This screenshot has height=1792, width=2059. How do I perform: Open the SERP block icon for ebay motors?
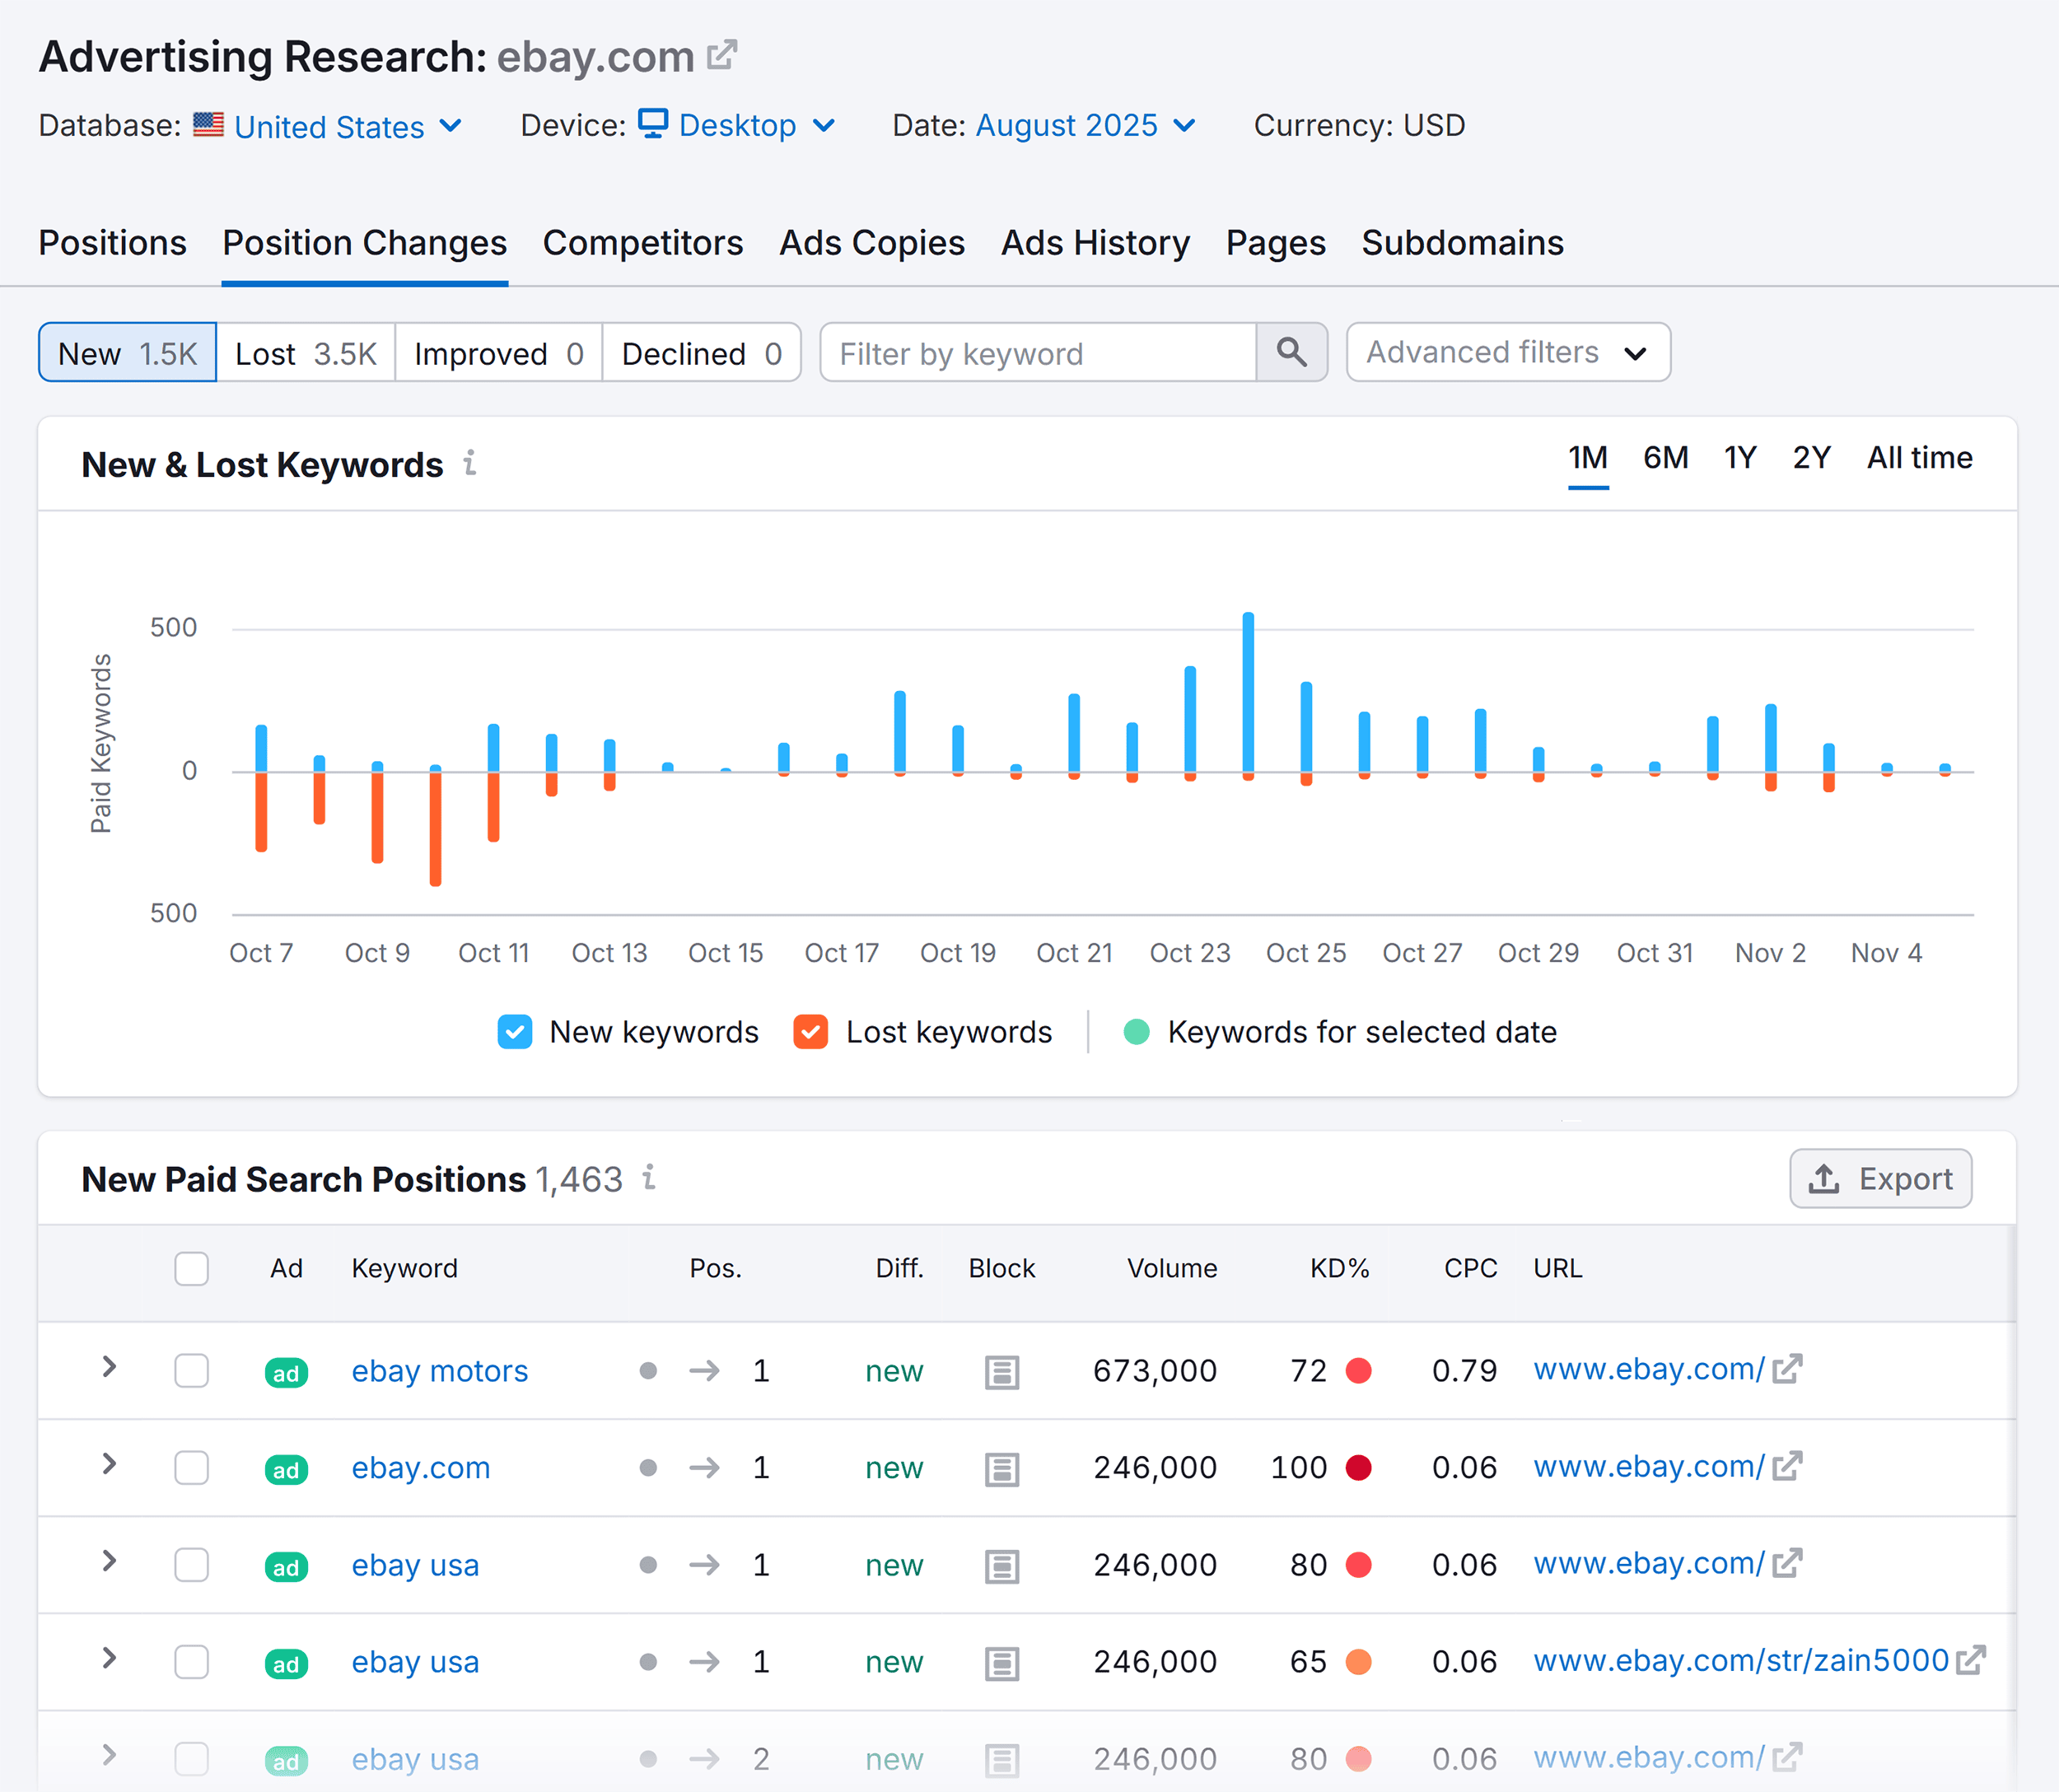pos(1002,1371)
